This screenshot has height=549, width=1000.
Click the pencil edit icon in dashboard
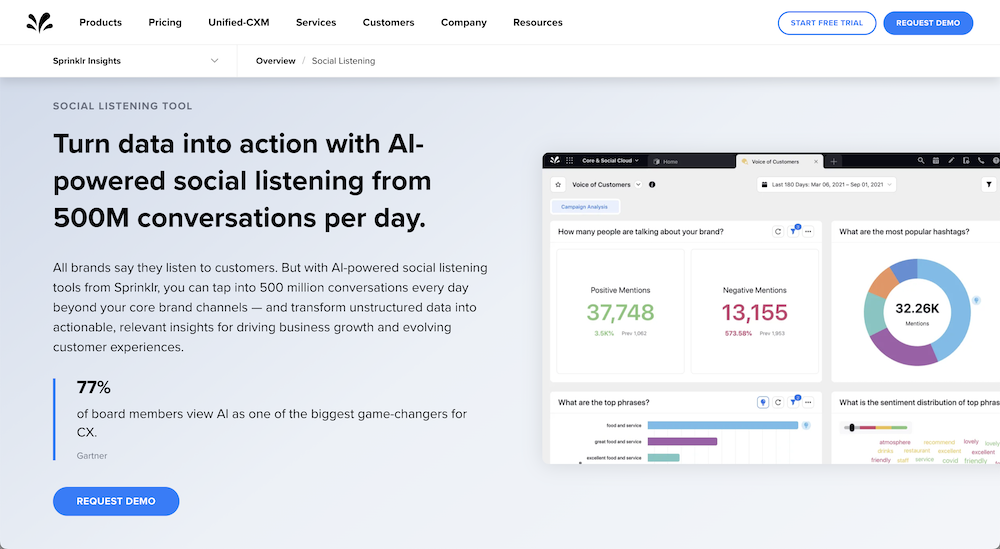[x=951, y=161]
